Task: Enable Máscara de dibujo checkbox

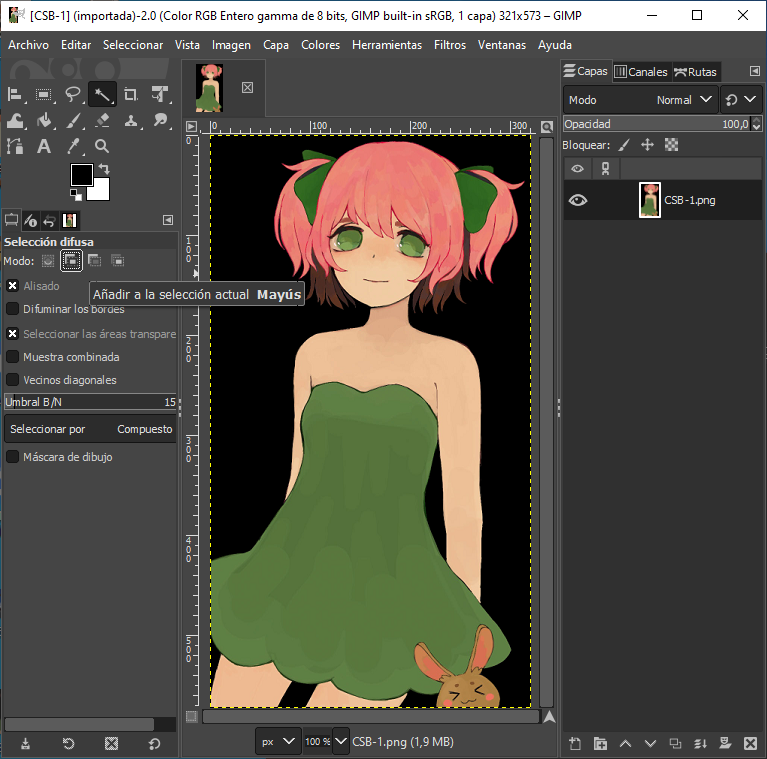Action: 13,456
